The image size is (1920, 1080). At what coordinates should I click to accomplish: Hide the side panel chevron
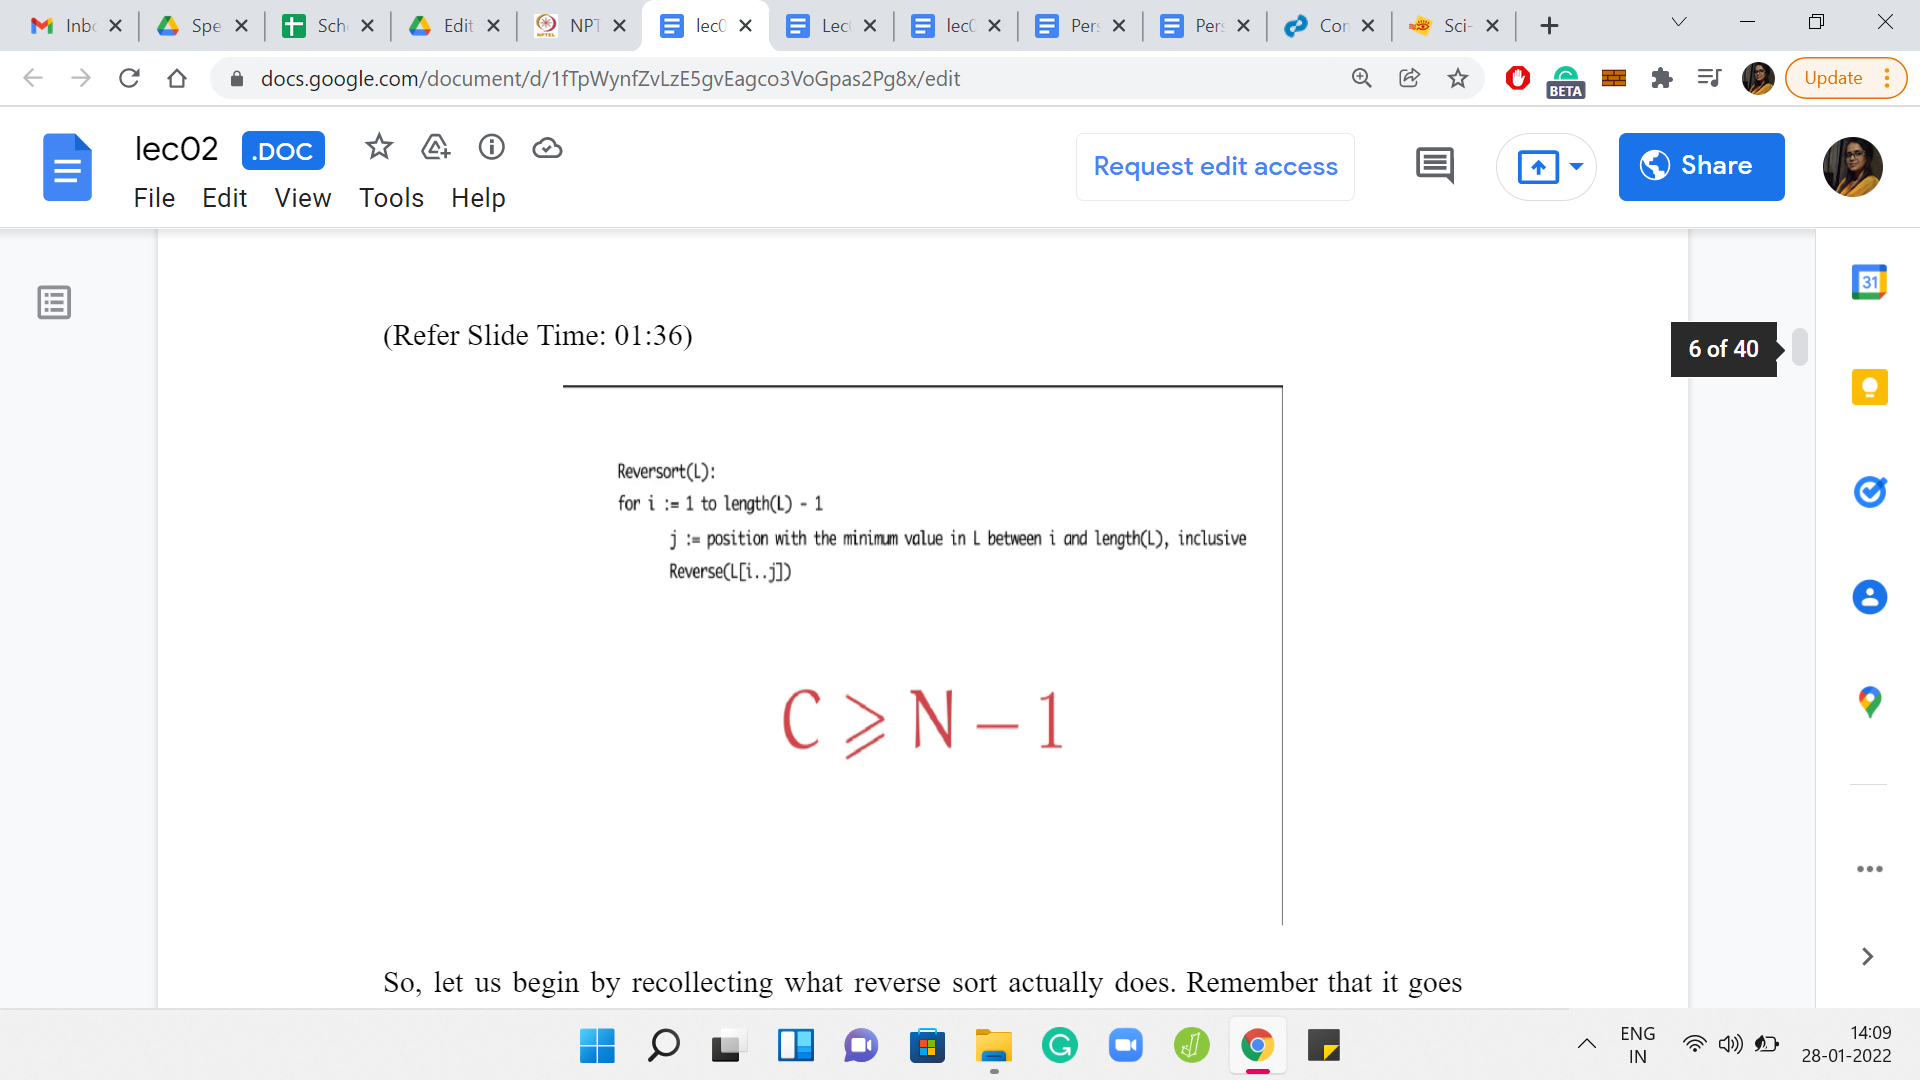(x=1867, y=956)
